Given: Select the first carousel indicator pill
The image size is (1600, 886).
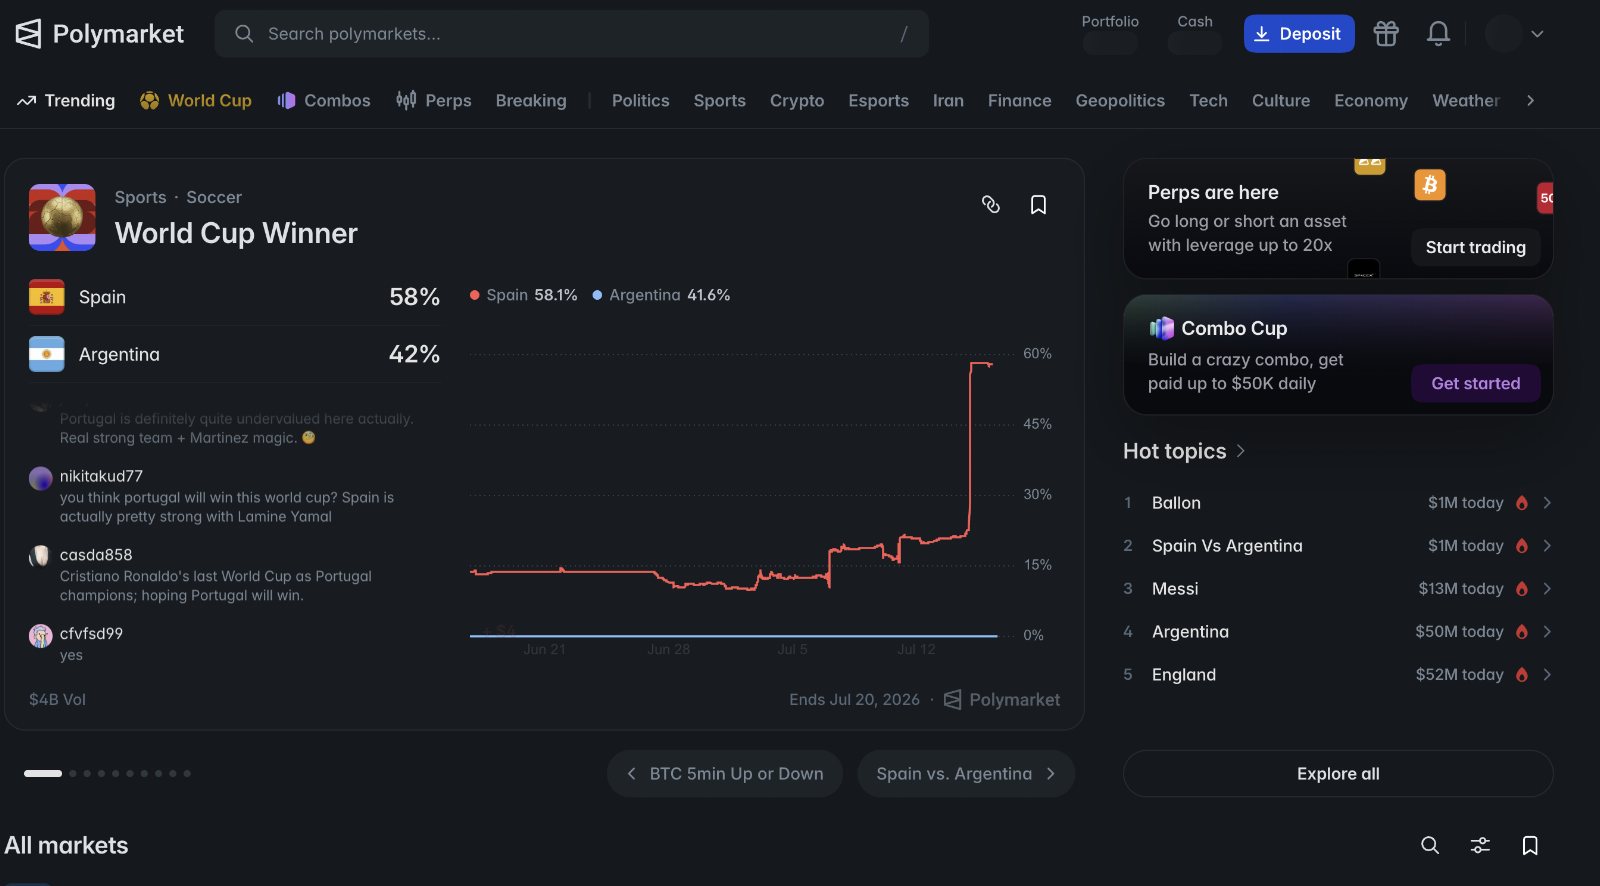Looking at the screenshot, I should tap(43, 773).
